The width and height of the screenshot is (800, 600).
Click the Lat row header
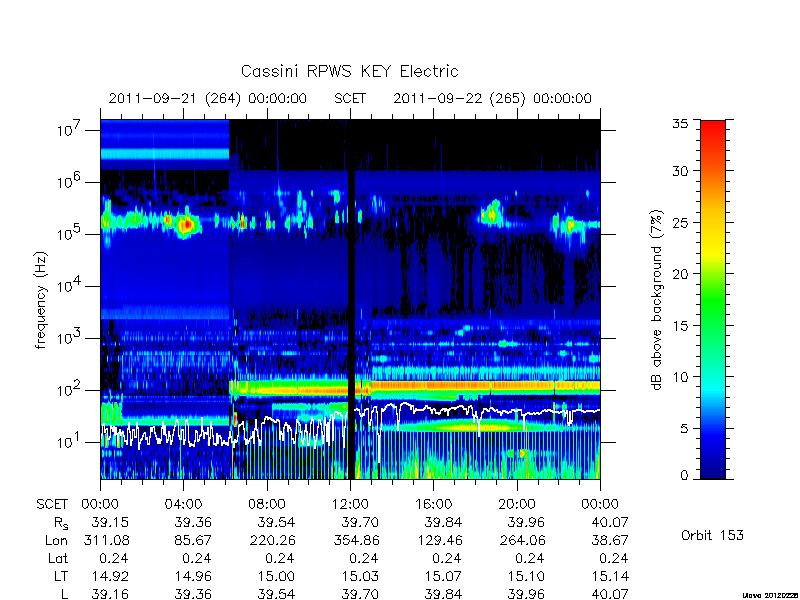(58, 558)
